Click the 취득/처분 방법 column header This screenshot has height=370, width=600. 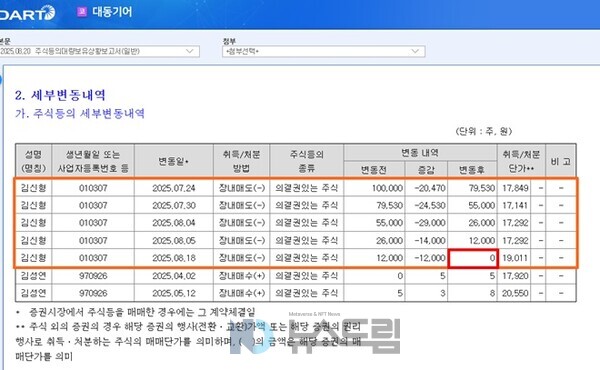point(241,161)
